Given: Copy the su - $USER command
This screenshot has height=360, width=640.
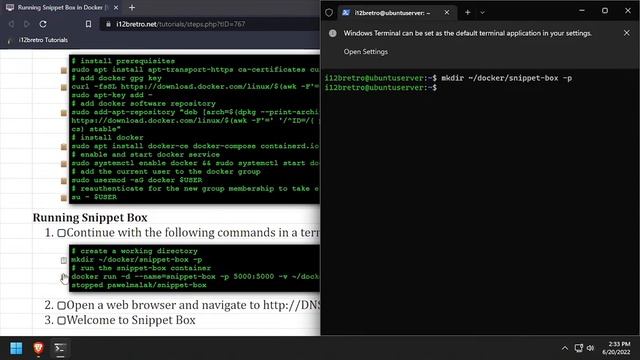Looking at the screenshot, I should coord(64,198).
